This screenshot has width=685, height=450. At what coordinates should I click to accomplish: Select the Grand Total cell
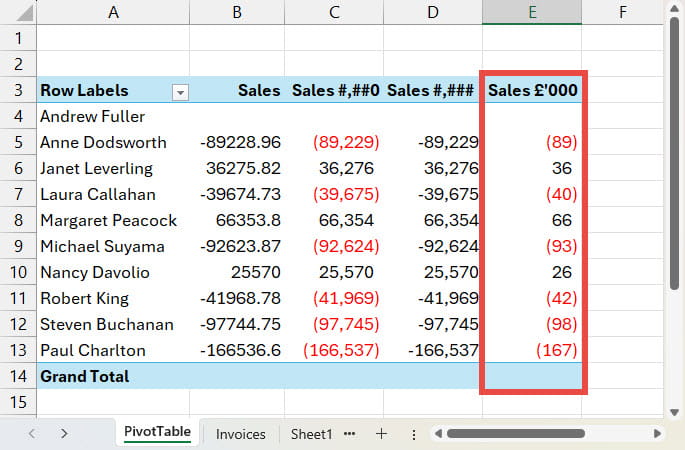click(x=113, y=376)
